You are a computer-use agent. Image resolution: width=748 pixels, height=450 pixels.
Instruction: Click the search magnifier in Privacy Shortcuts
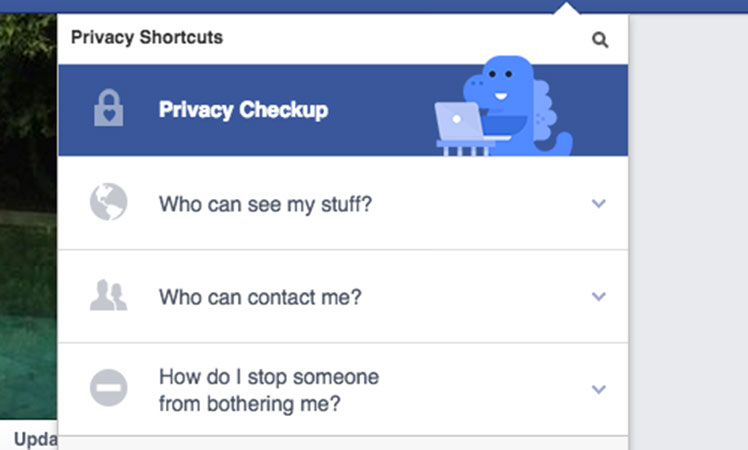[x=600, y=40]
